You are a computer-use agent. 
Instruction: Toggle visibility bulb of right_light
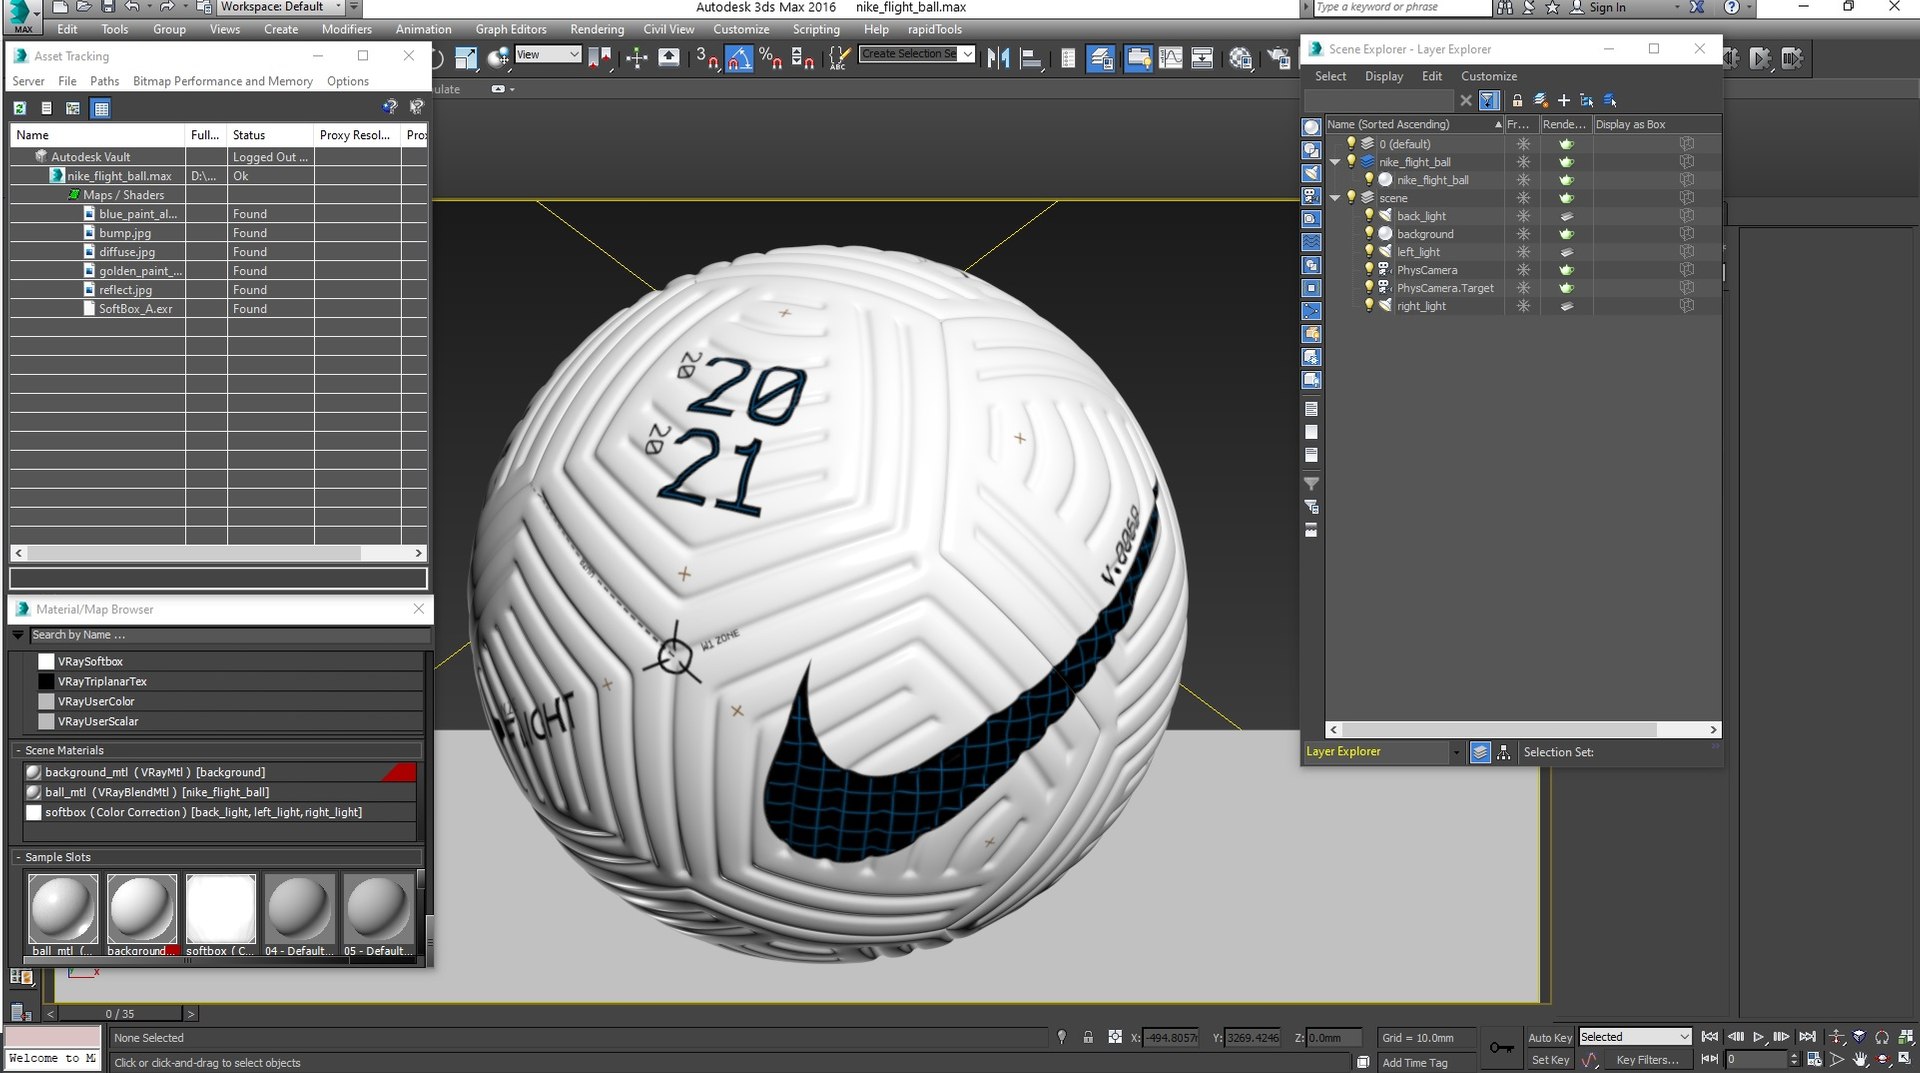click(1369, 306)
